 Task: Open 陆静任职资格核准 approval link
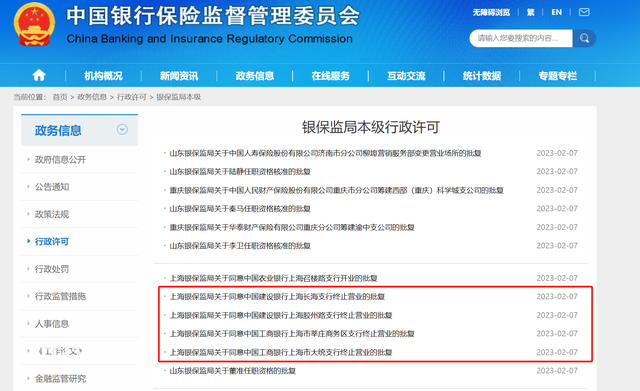pyautogui.click(x=240, y=172)
